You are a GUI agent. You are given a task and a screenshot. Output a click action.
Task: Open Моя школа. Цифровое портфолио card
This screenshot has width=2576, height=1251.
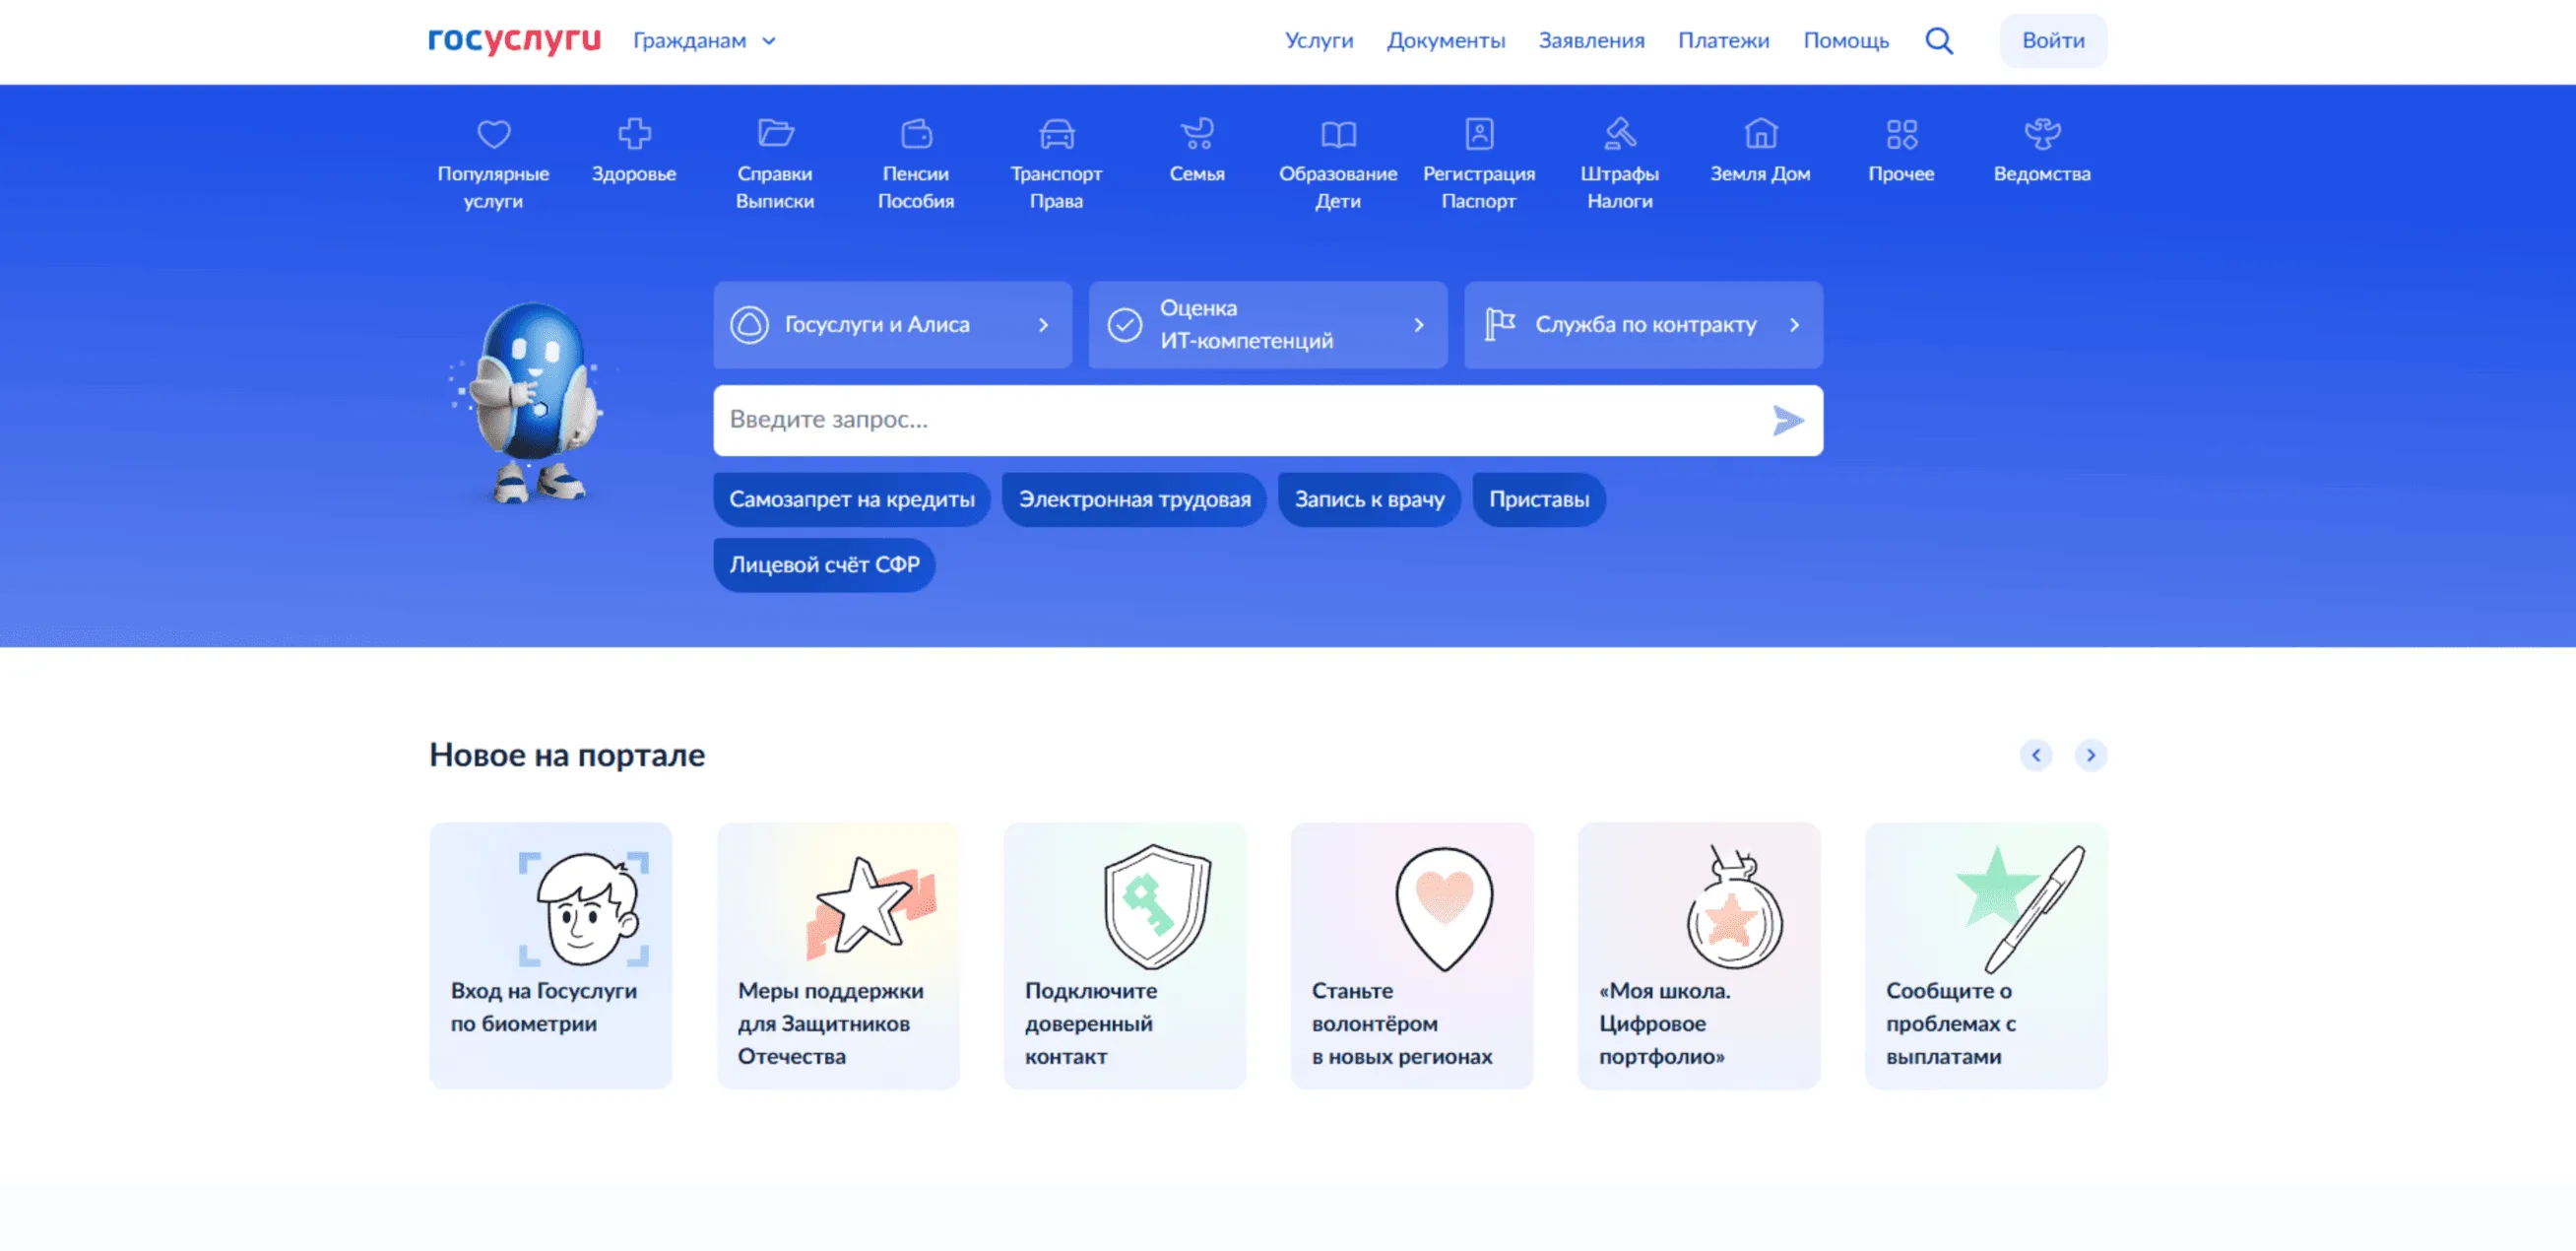(x=1699, y=955)
